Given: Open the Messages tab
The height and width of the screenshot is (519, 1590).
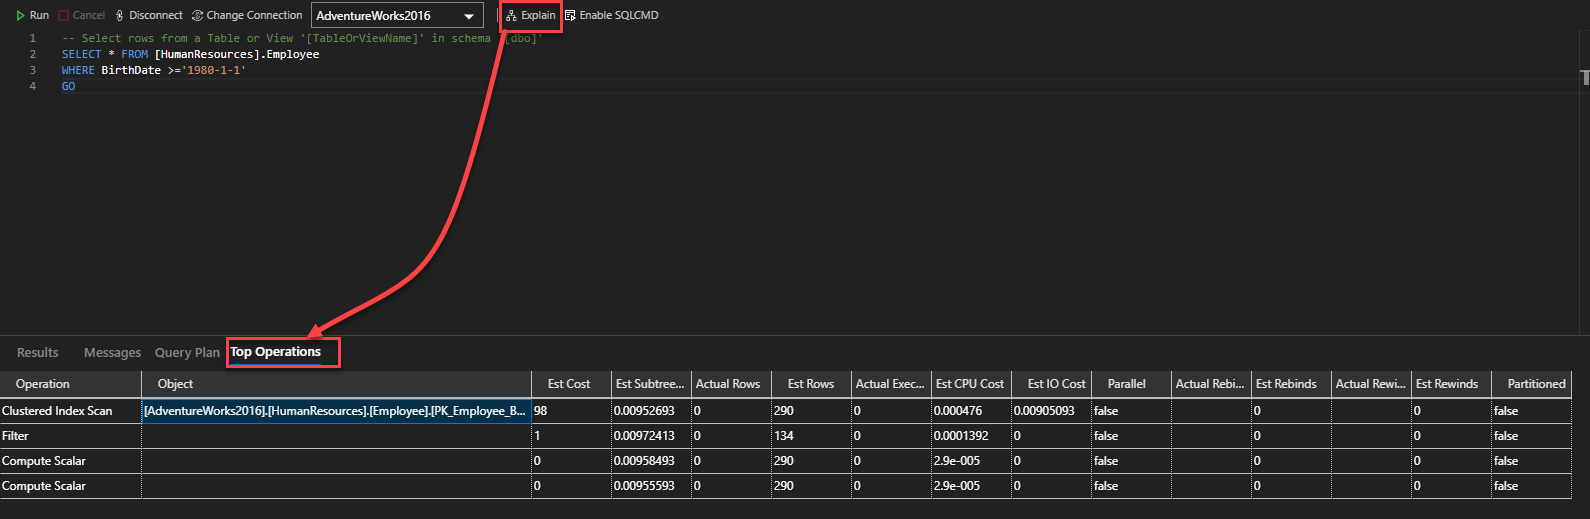Looking at the screenshot, I should coord(112,353).
